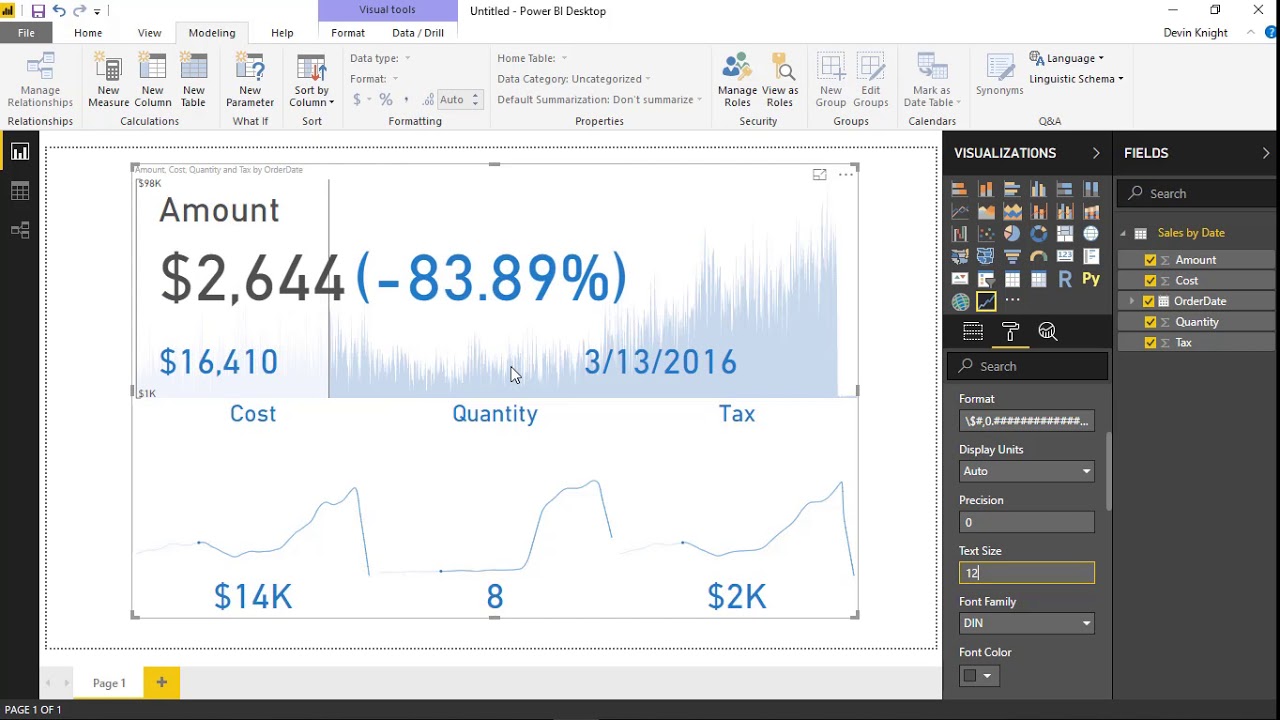Switch to Data view in left sidebar
This screenshot has width=1280, height=720.
point(20,191)
